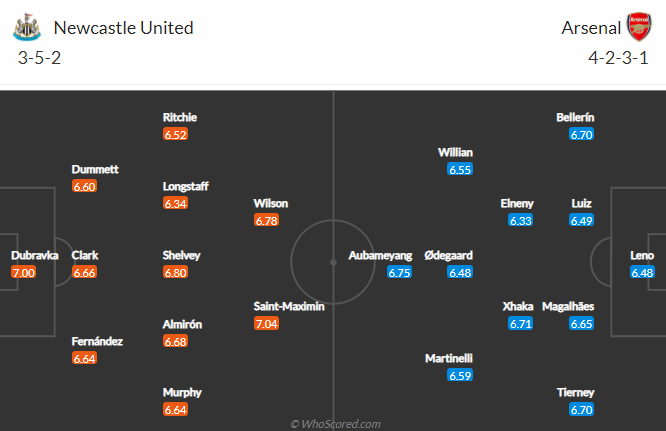This screenshot has width=666, height=431.
Task: Select Saint-Maximin's 7.04 rating badge
Action: point(267,324)
